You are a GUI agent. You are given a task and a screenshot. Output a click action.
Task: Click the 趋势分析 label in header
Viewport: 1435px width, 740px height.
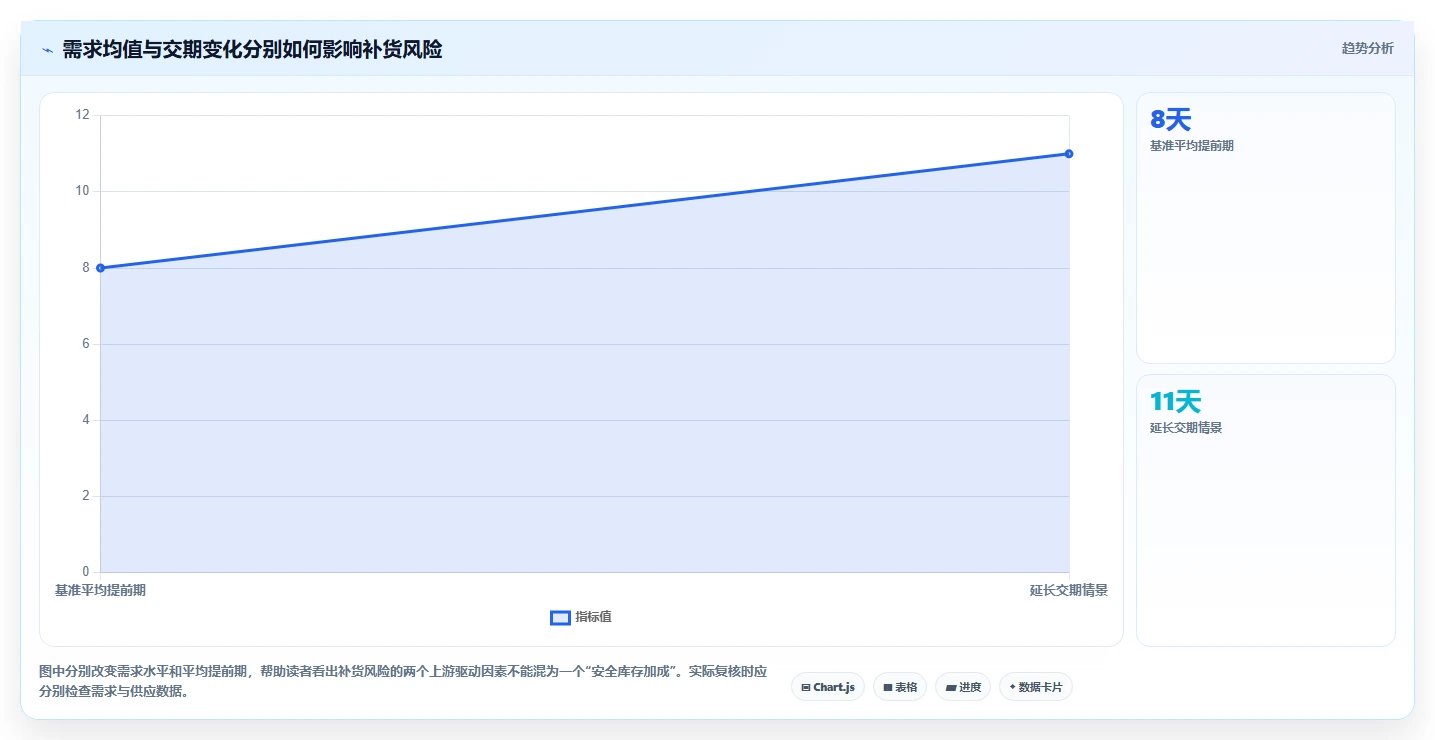pos(1367,48)
